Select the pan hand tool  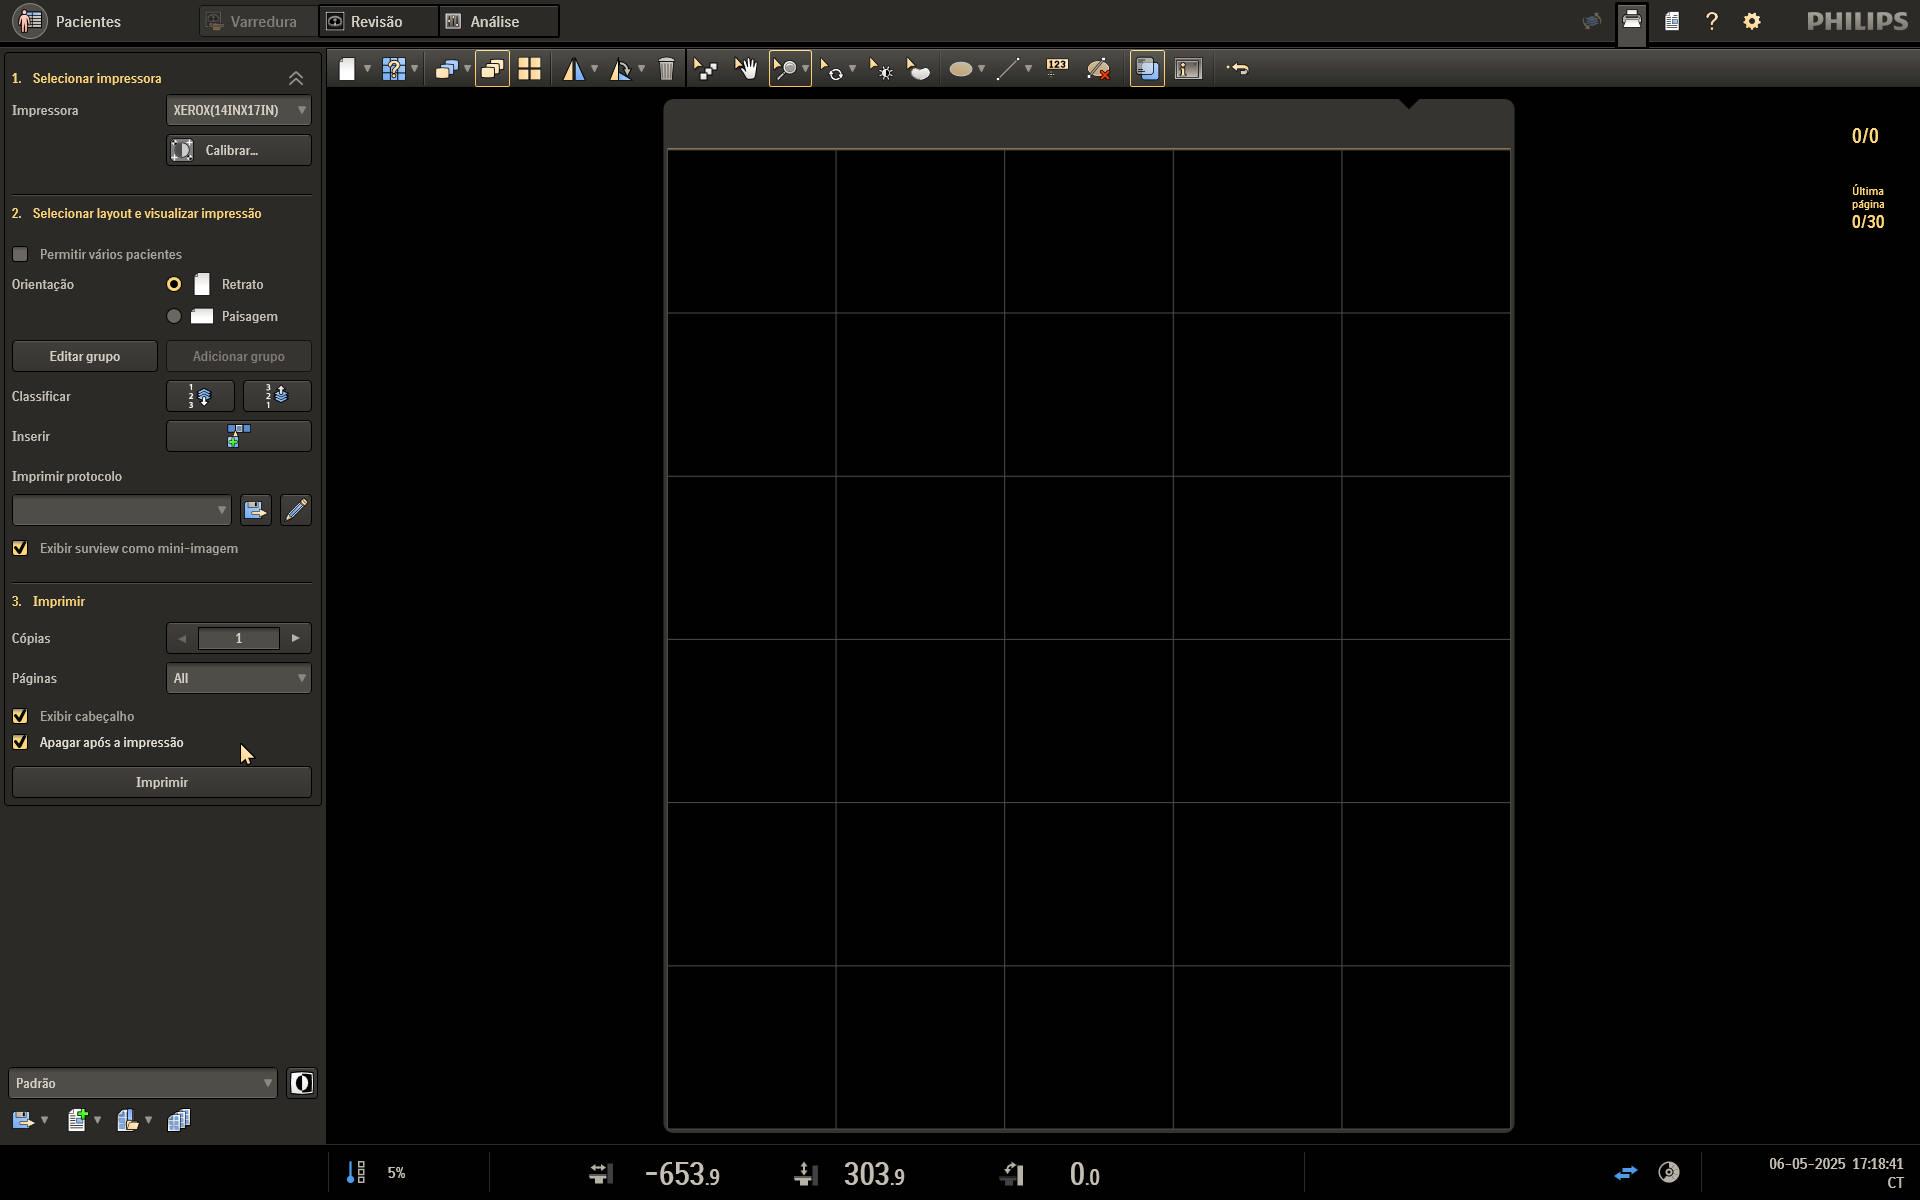pyautogui.click(x=745, y=69)
